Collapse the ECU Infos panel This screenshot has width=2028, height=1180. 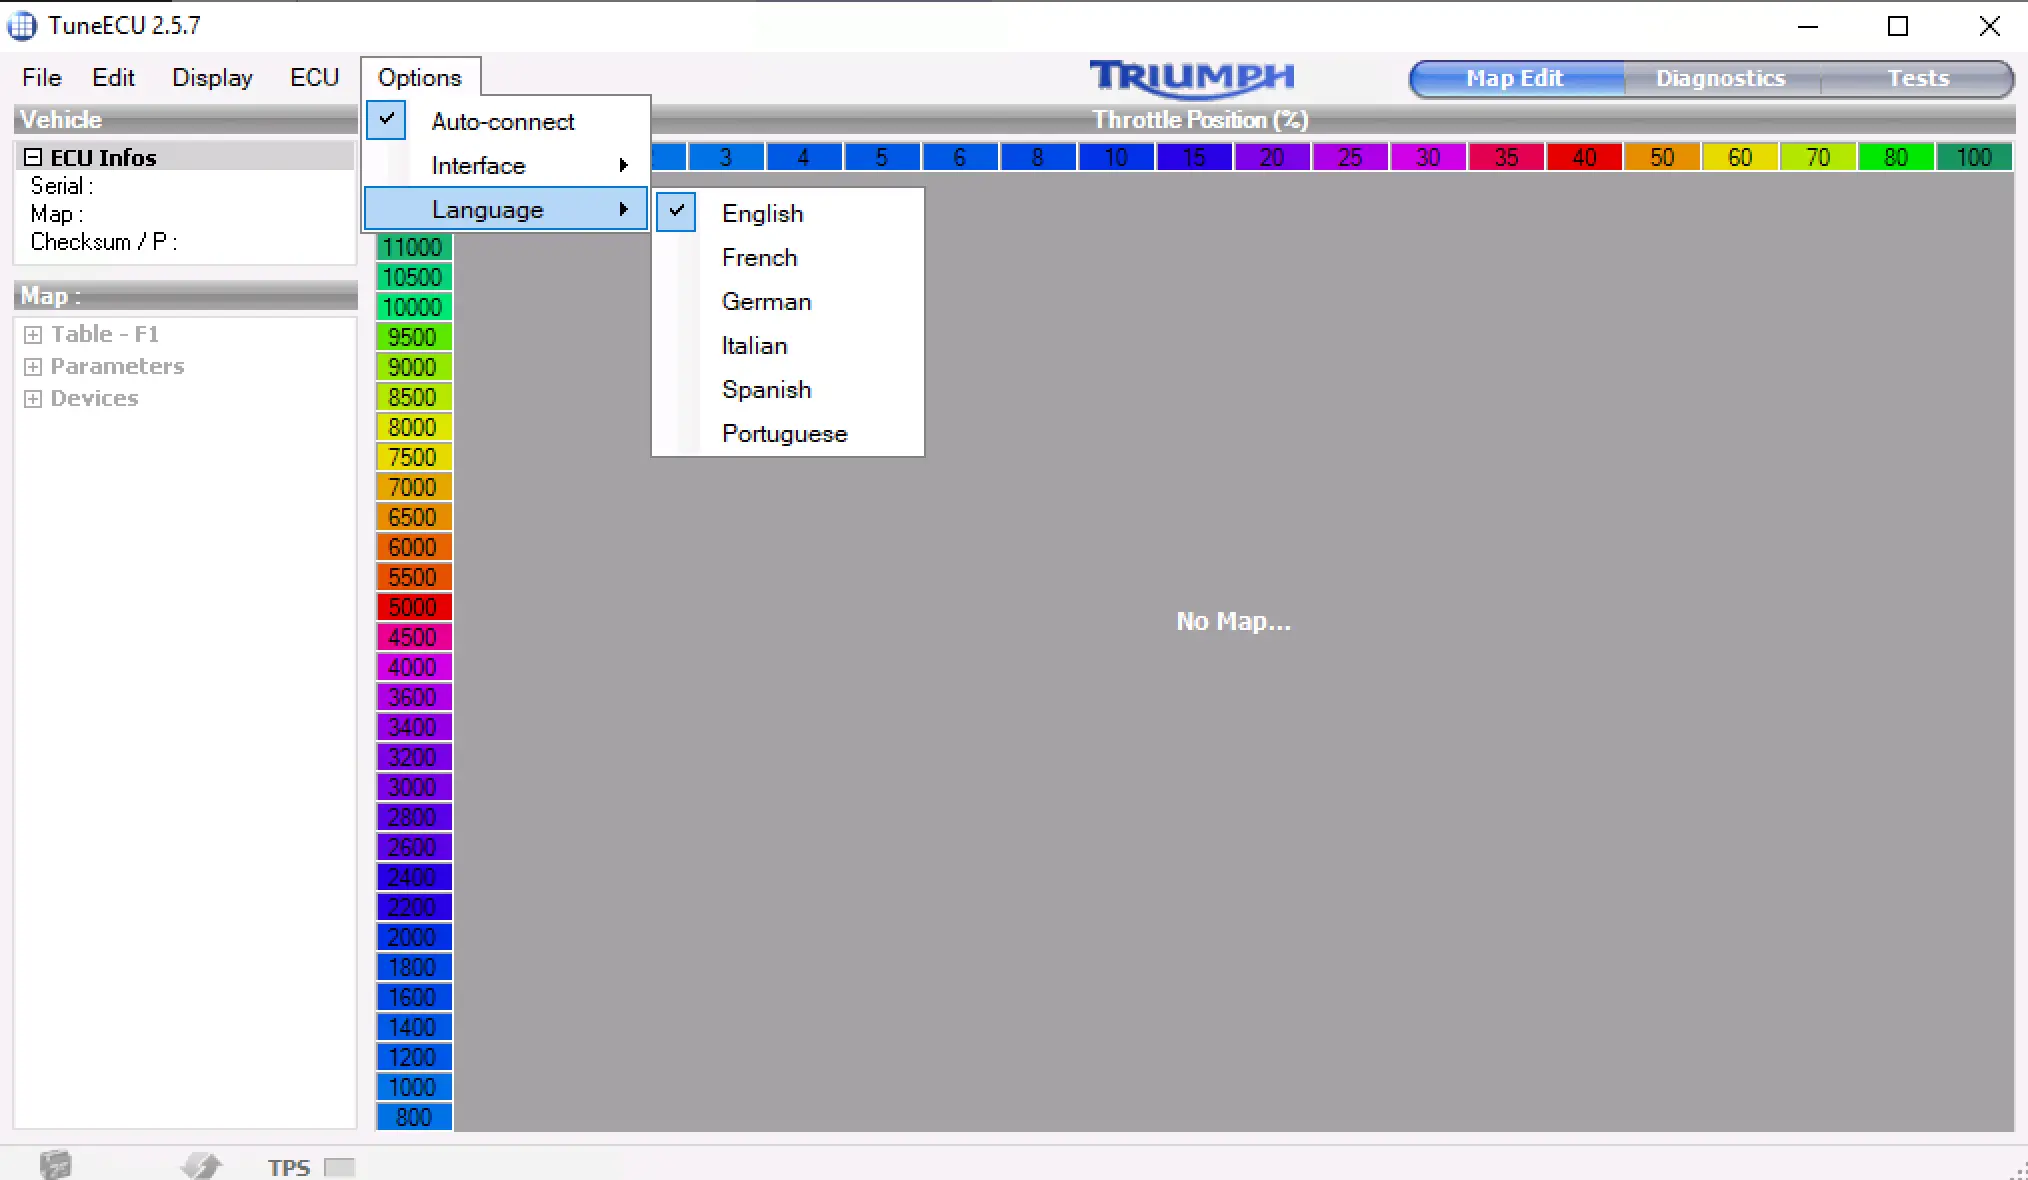(x=33, y=156)
